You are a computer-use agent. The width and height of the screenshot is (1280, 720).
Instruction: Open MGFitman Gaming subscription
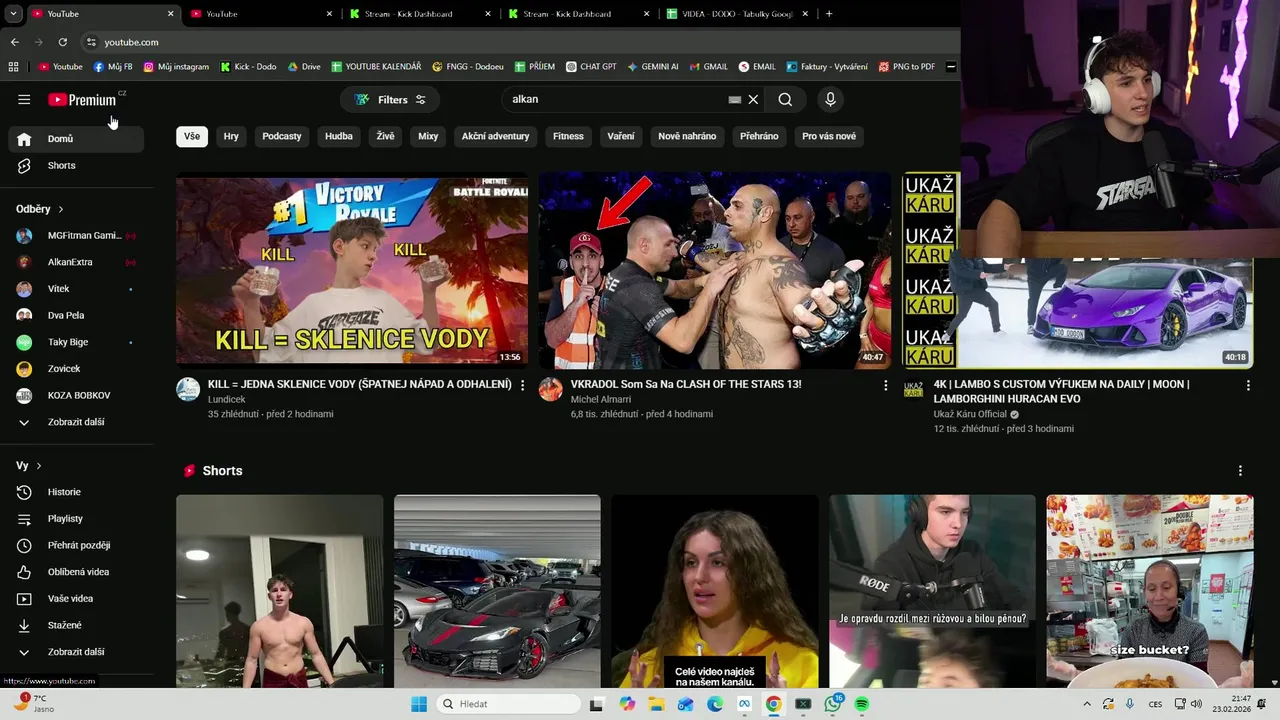click(76, 235)
